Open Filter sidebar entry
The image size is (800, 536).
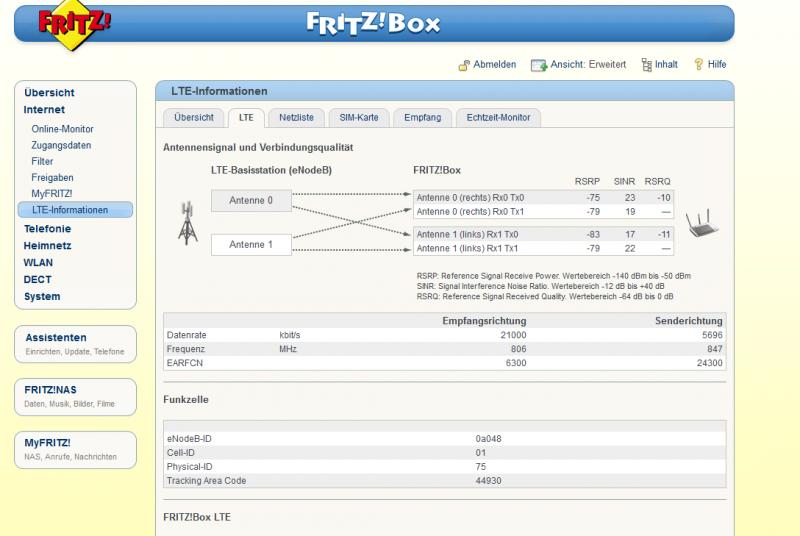[x=42, y=161]
